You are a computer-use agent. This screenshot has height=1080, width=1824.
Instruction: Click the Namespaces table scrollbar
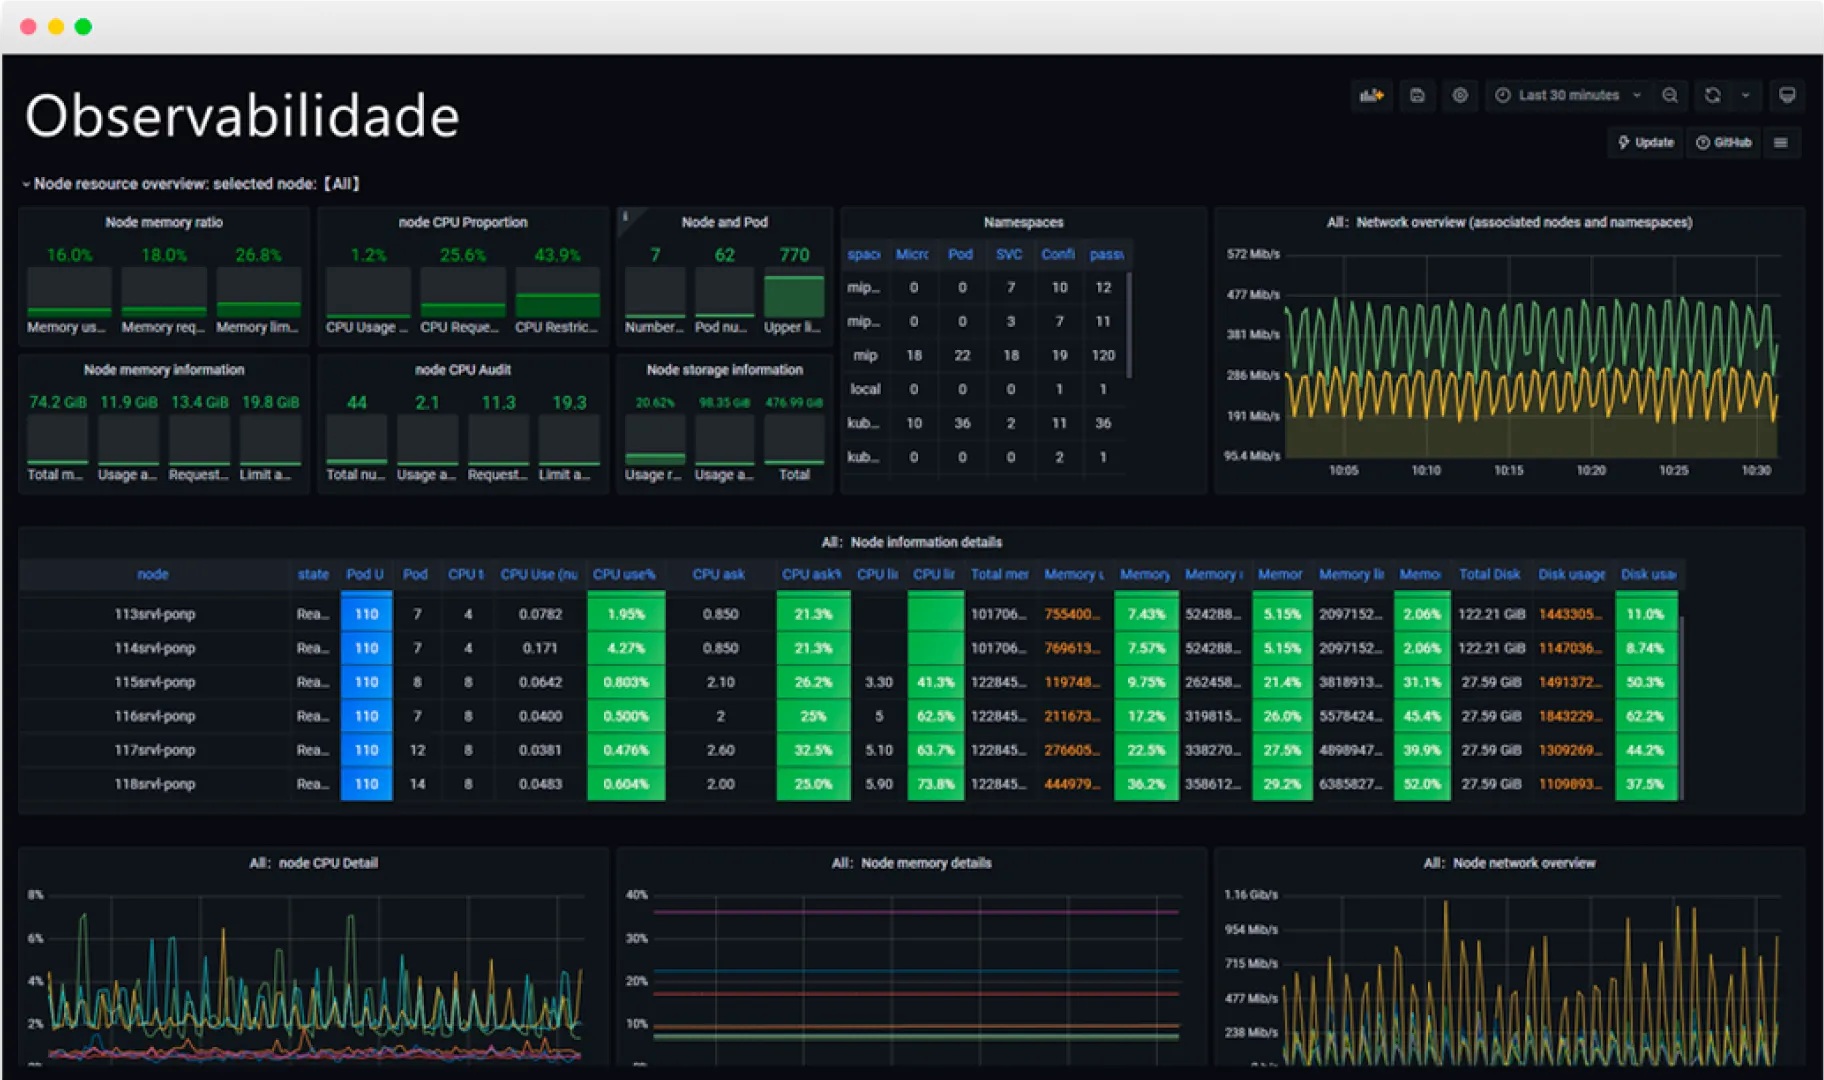1129,325
